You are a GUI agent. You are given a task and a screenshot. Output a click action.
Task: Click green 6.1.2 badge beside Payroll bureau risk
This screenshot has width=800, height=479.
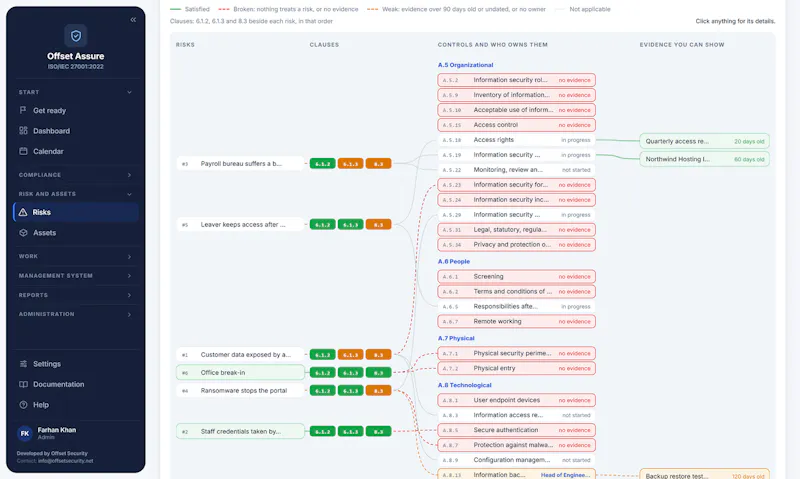322,164
